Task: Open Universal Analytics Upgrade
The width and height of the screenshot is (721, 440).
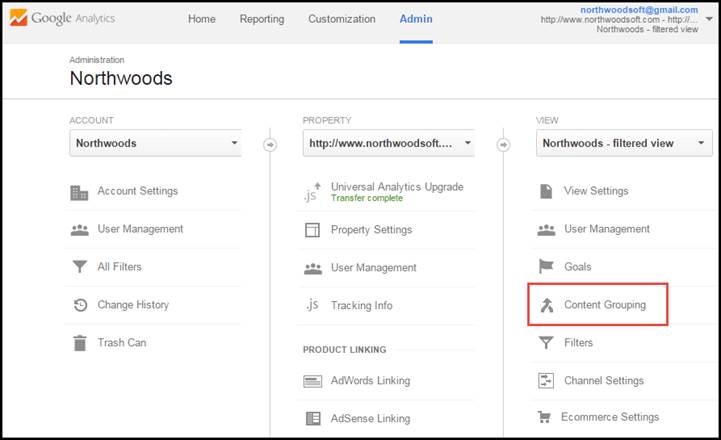Action: click(397, 187)
